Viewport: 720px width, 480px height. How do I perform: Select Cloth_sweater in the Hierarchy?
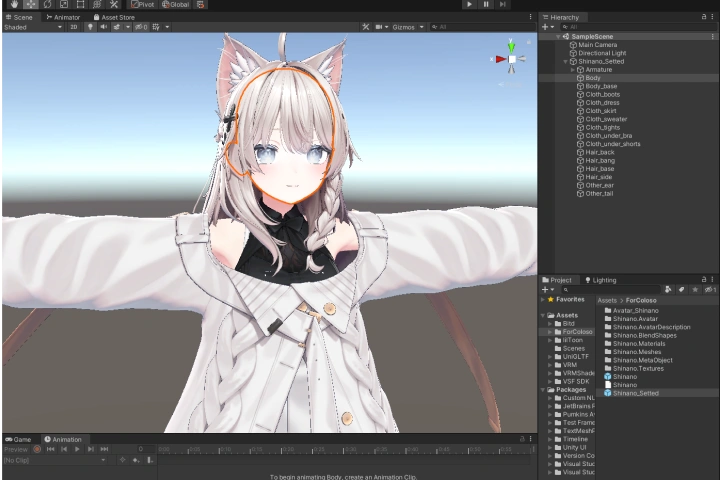point(606,119)
